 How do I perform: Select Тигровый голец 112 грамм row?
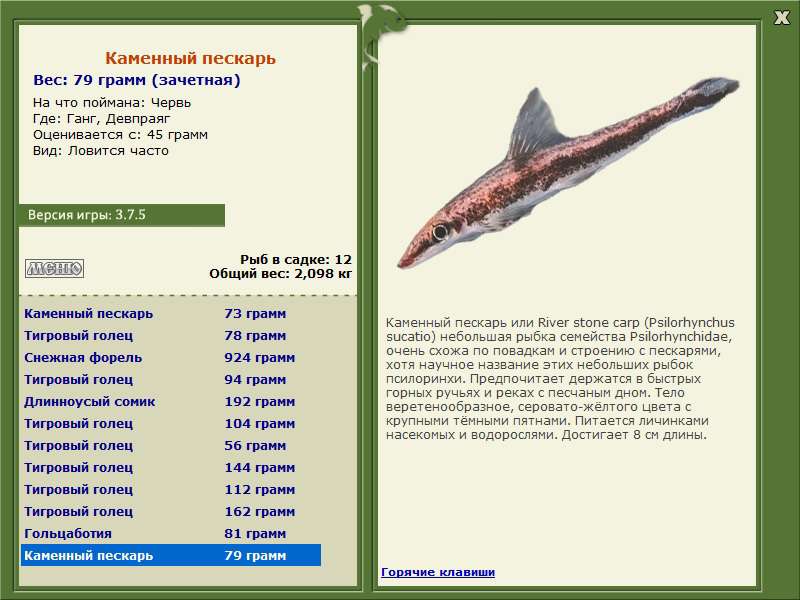tap(171, 489)
